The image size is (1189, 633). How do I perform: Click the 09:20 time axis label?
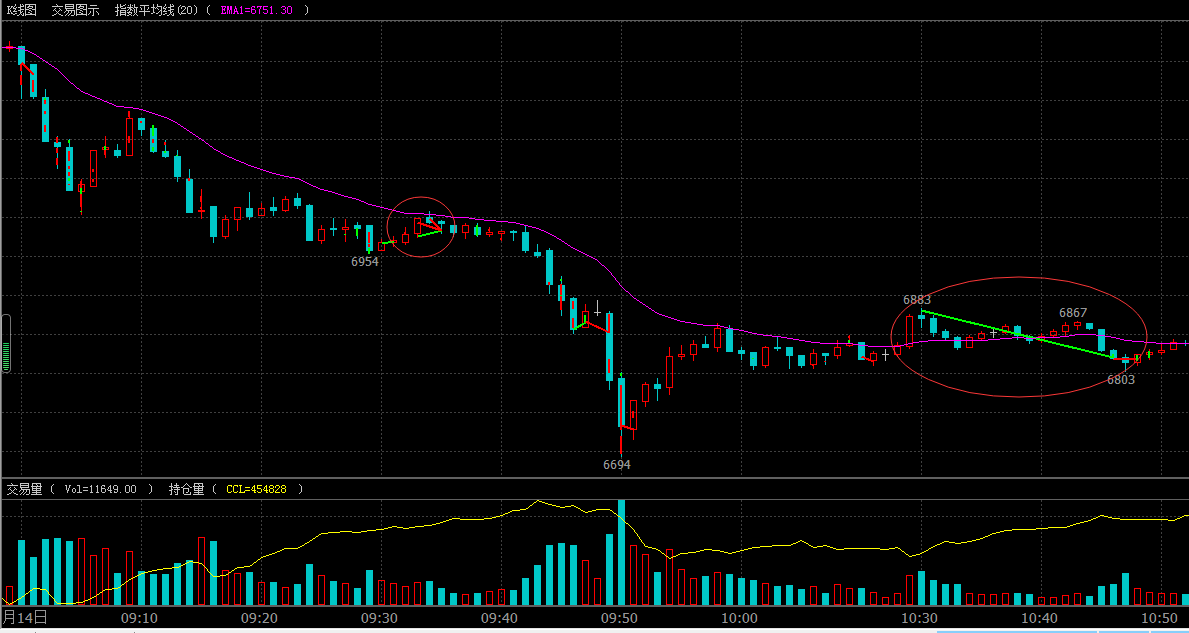coord(259,617)
